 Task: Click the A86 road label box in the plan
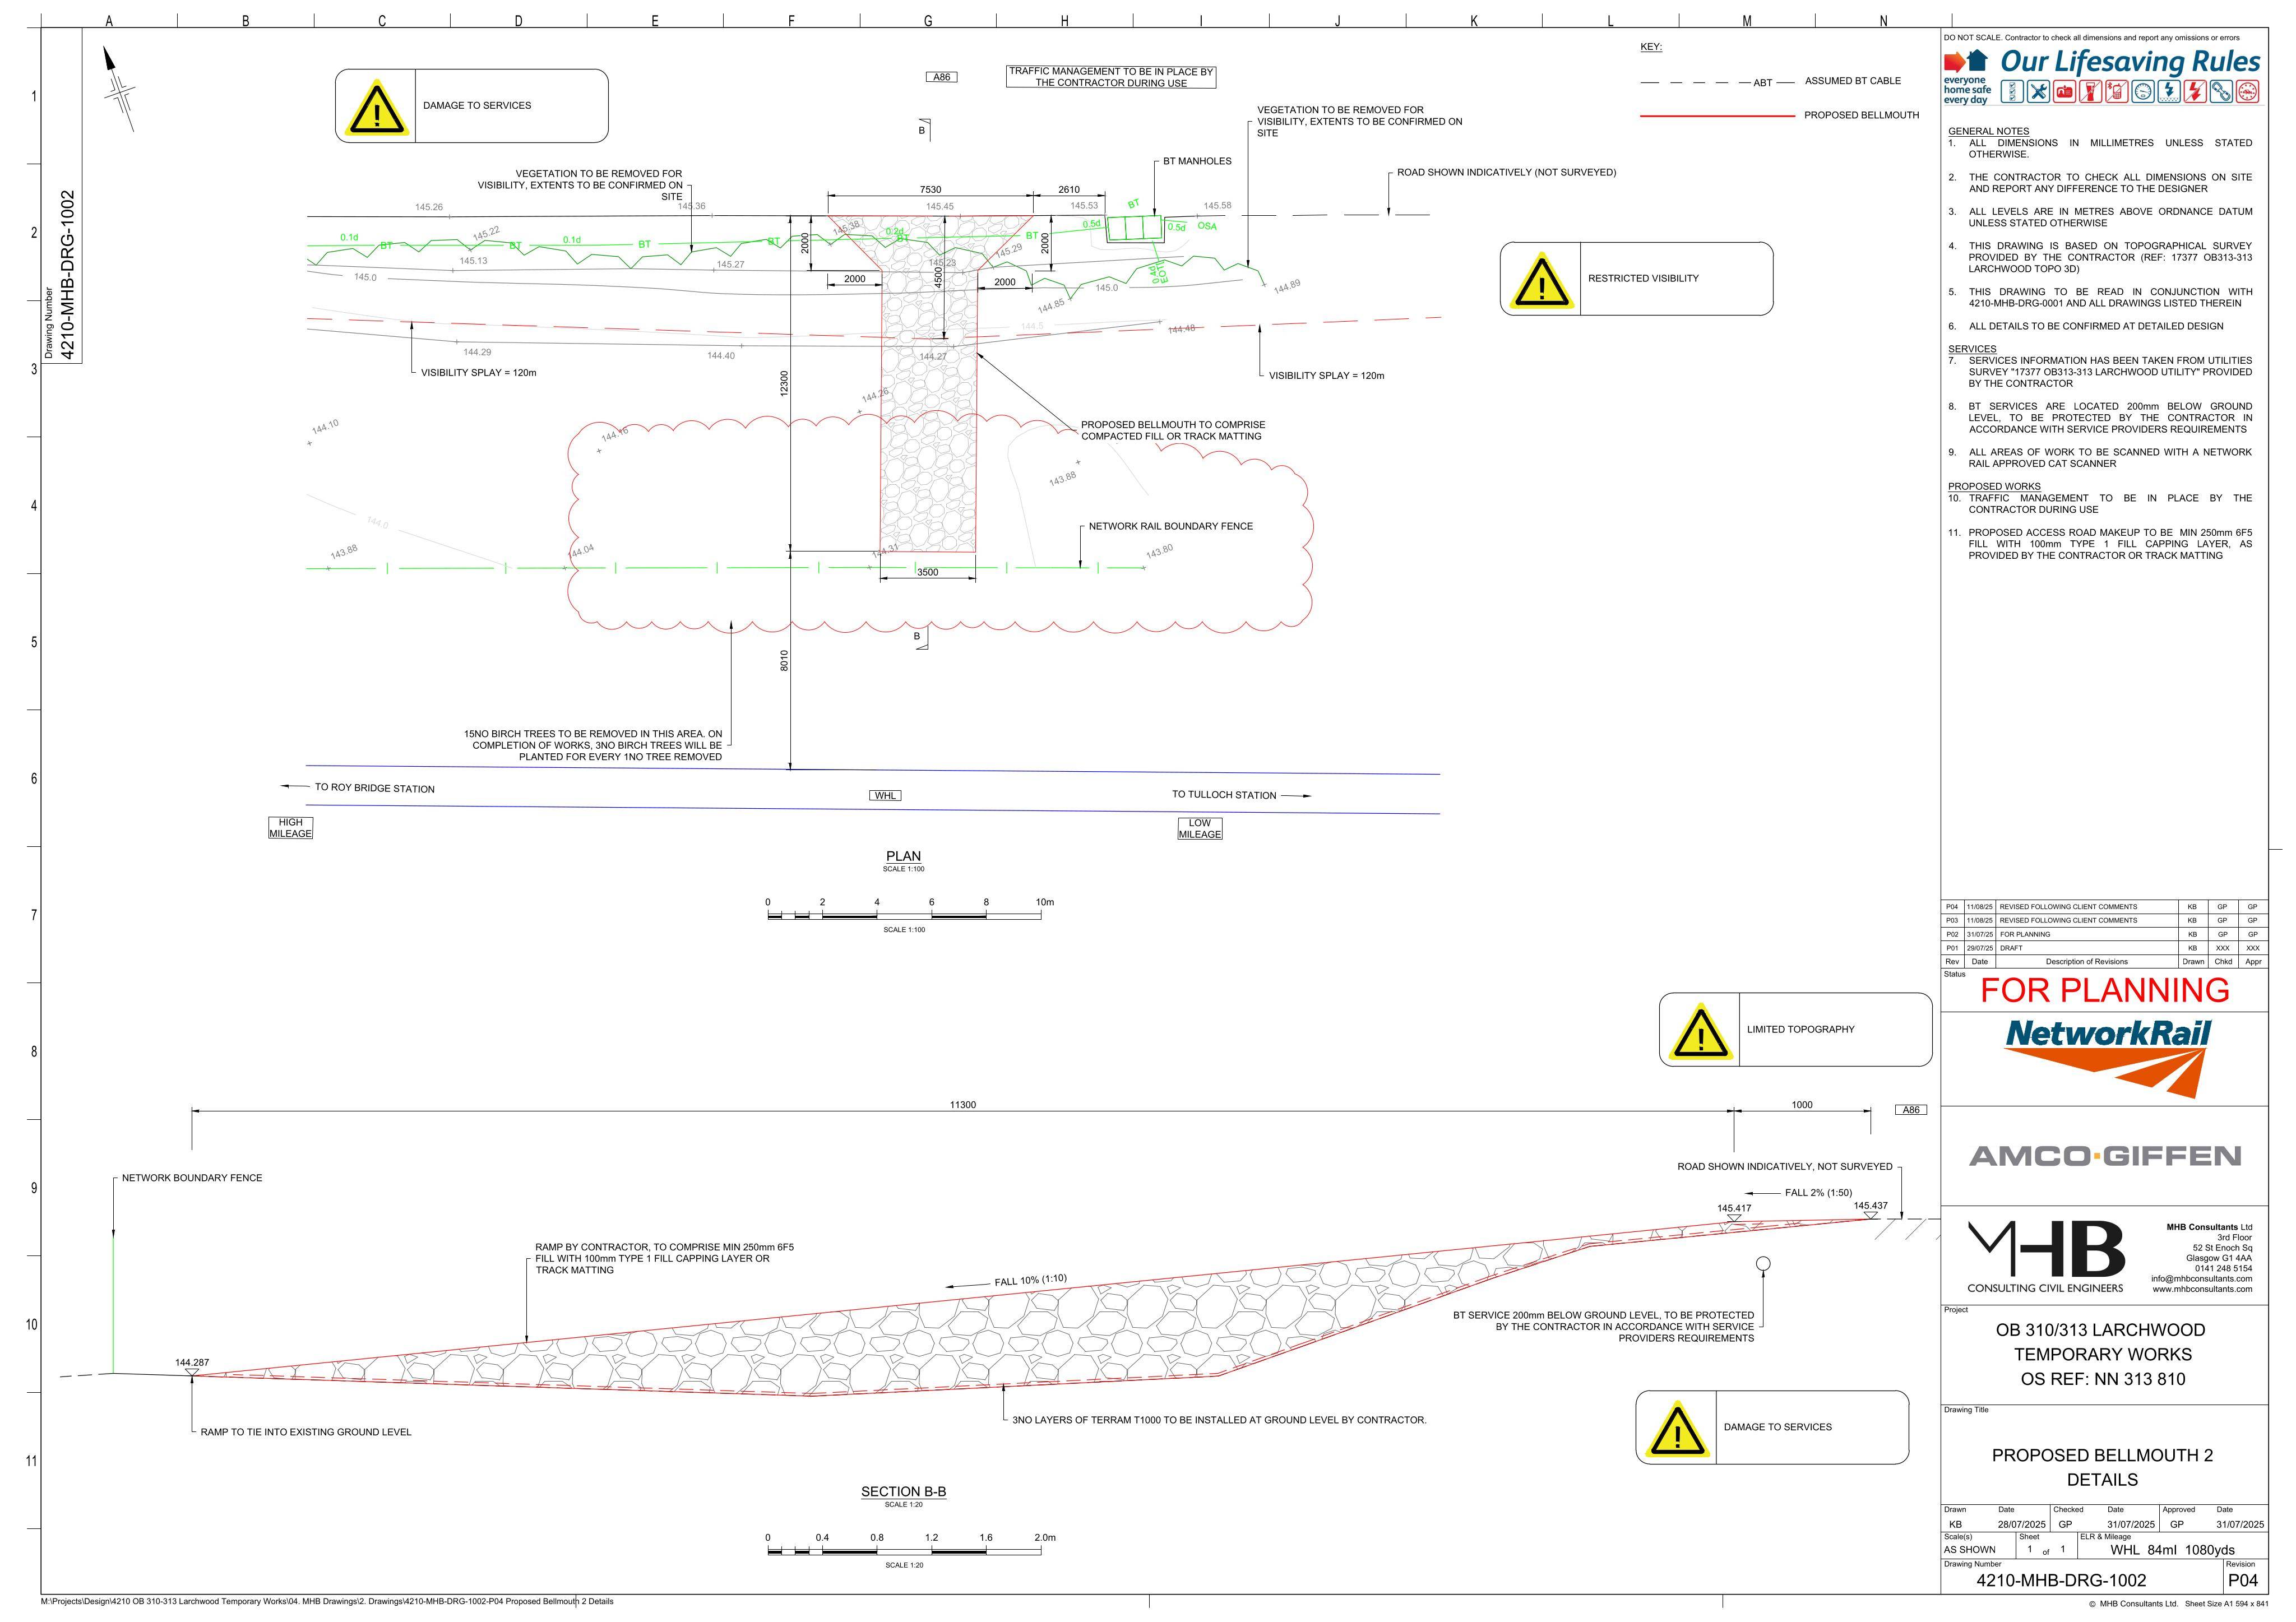(x=942, y=77)
